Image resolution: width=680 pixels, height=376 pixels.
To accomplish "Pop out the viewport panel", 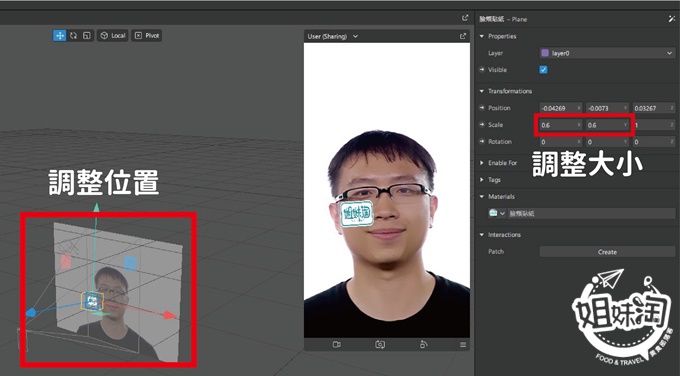I will [465, 18].
